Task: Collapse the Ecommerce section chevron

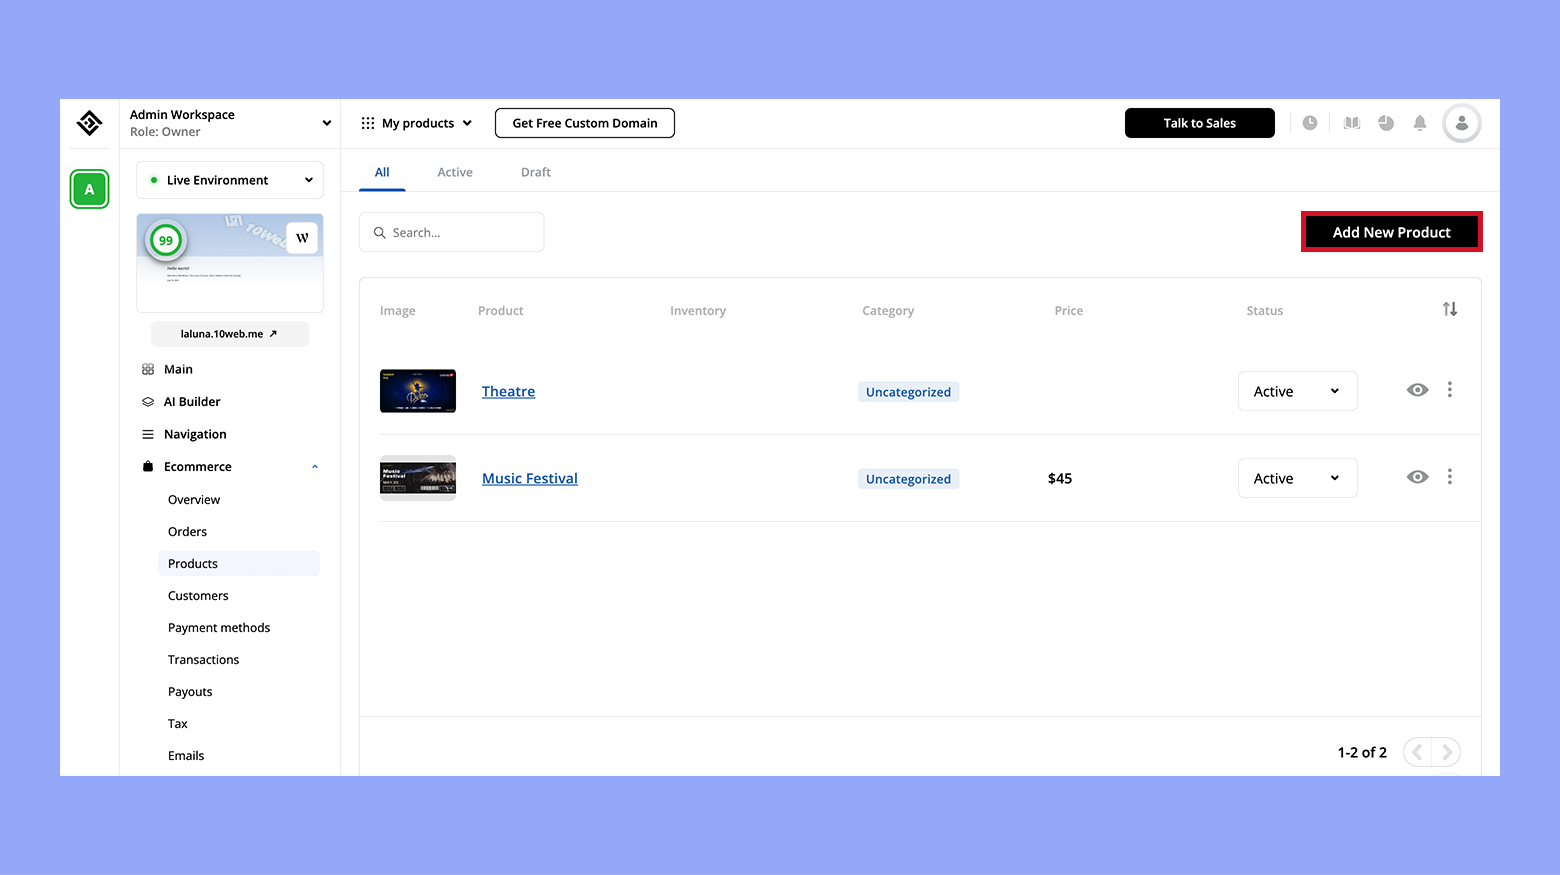Action: click(314, 466)
